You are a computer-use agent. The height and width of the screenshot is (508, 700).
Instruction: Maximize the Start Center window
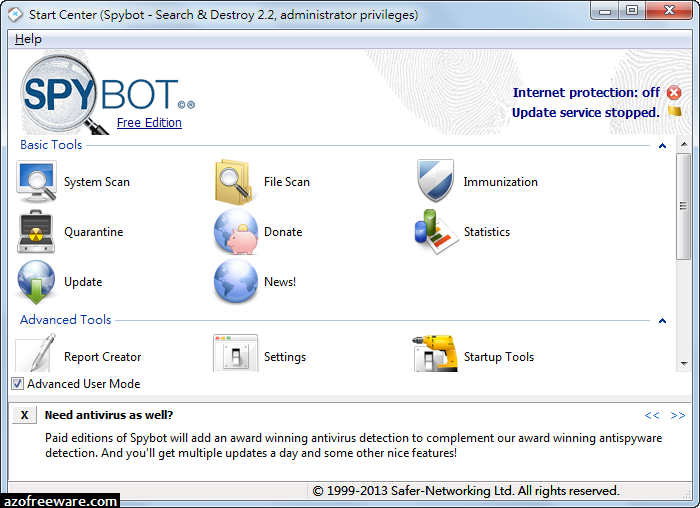[x=632, y=11]
